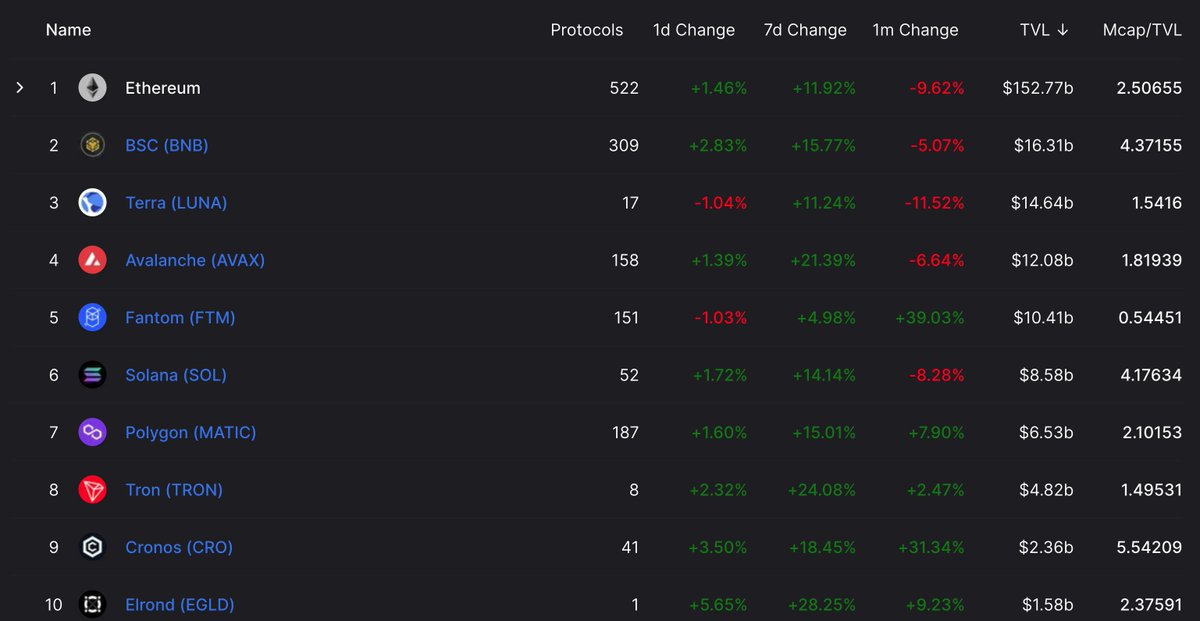Image resolution: width=1200 pixels, height=621 pixels.
Task: Click Fantom's 1m change +39.03%
Action: click(930, 318)
